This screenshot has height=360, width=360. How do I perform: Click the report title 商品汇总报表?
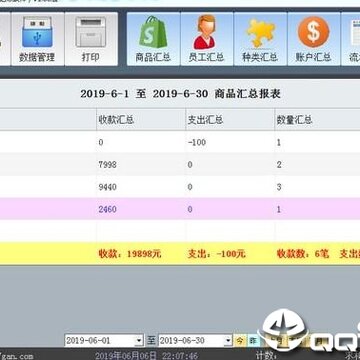248,94
